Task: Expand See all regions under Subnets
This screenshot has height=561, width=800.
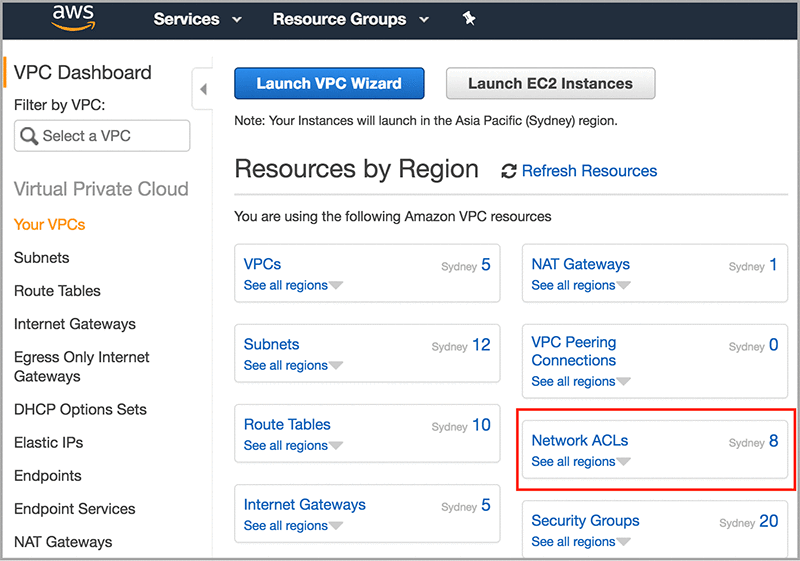Action: click(293, 365)
